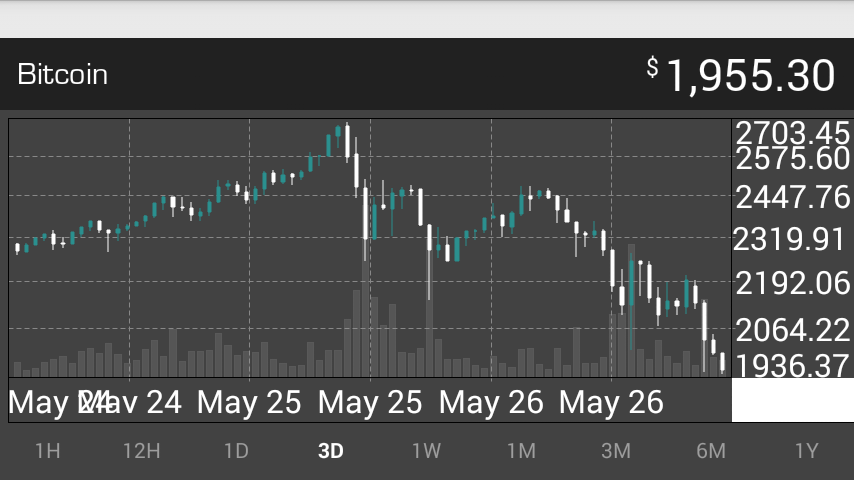Click the last May 26 date label
The width and height of the screenshot is (854, 480).
click(611, 402)
